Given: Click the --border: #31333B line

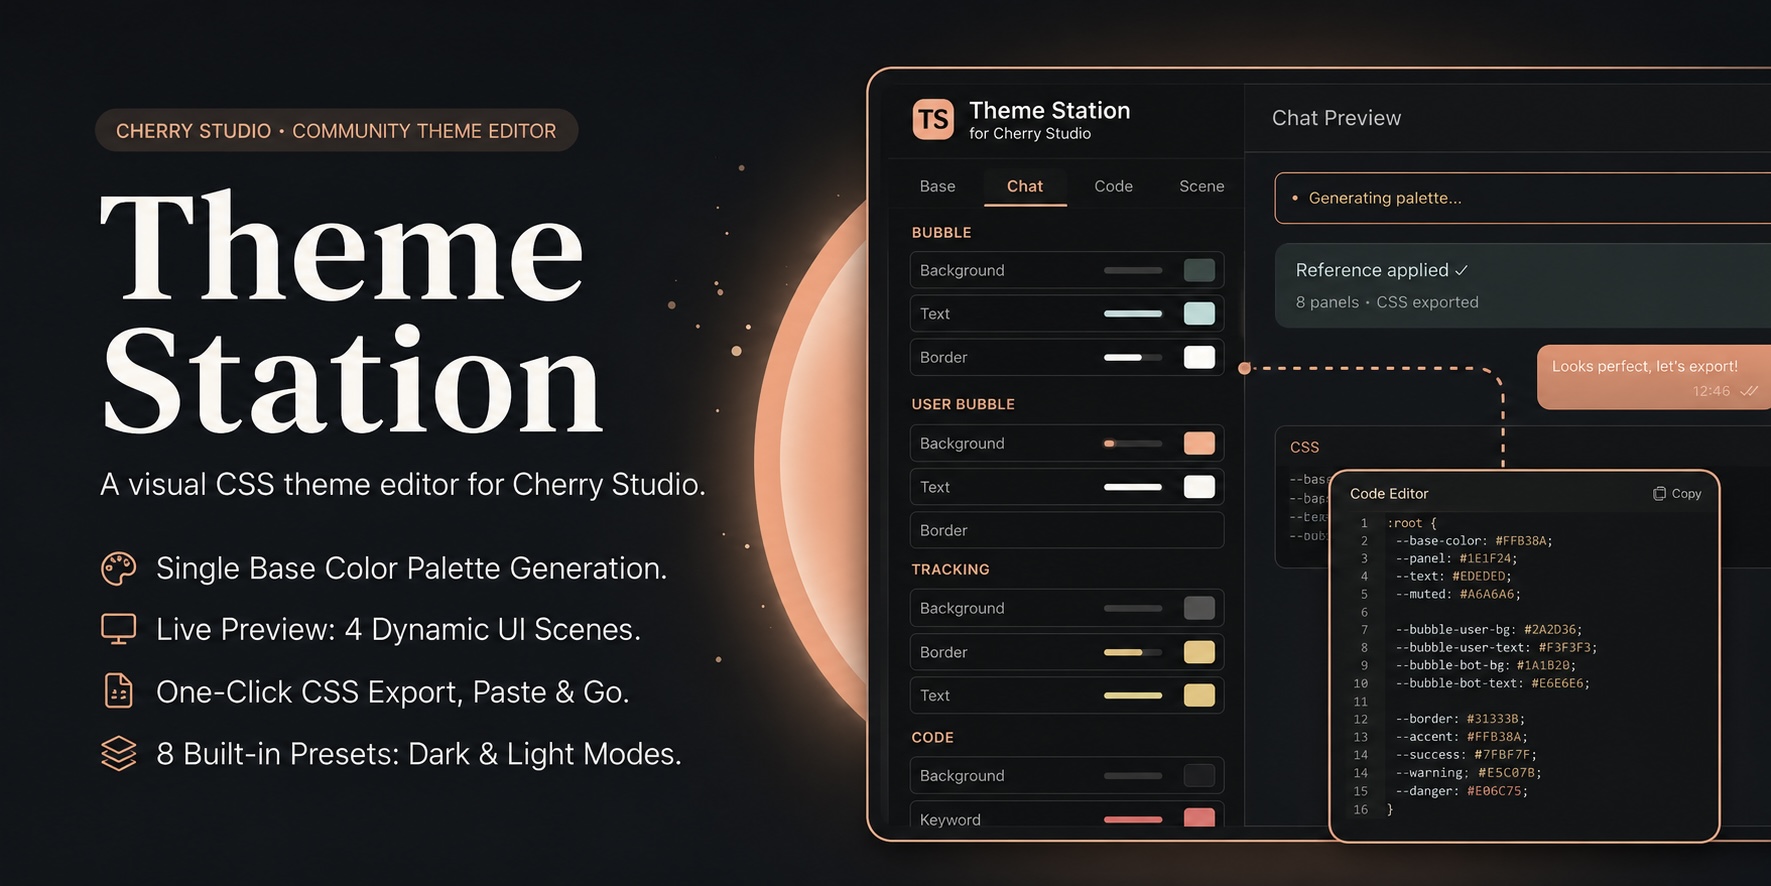Looking at the screenshot, I should pyautogui.click(x=1460, y=719).
